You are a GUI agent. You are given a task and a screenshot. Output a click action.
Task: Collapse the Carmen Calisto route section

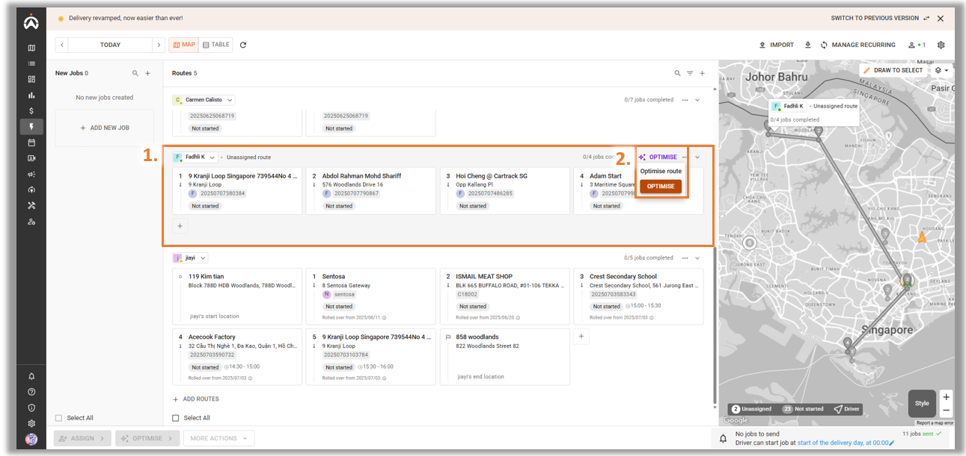point(697,100)
